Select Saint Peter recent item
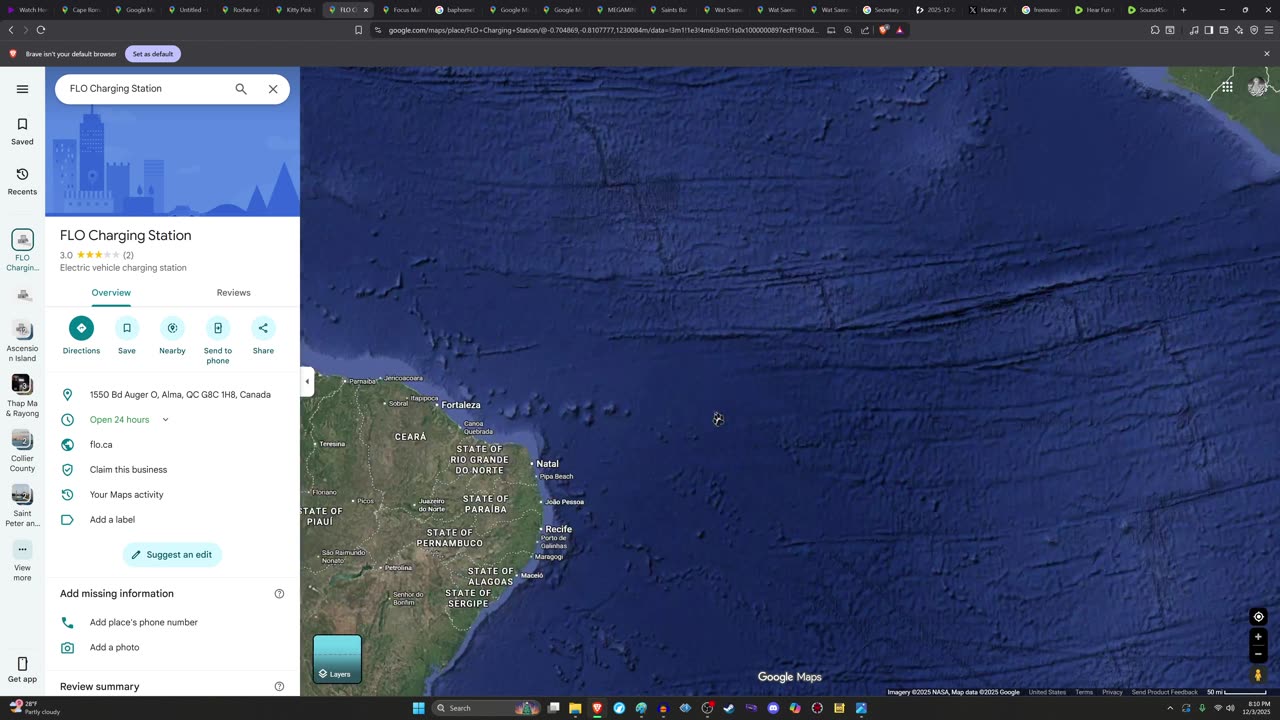This screenshot has width=1280, height=720. pos(22,506)
